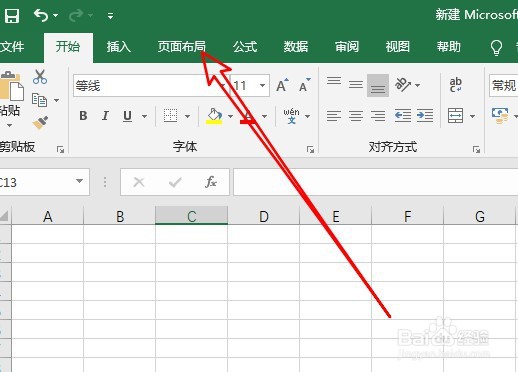Insert function using fx icon
This screenshot has height=372, width=518.
pos(211,182)
